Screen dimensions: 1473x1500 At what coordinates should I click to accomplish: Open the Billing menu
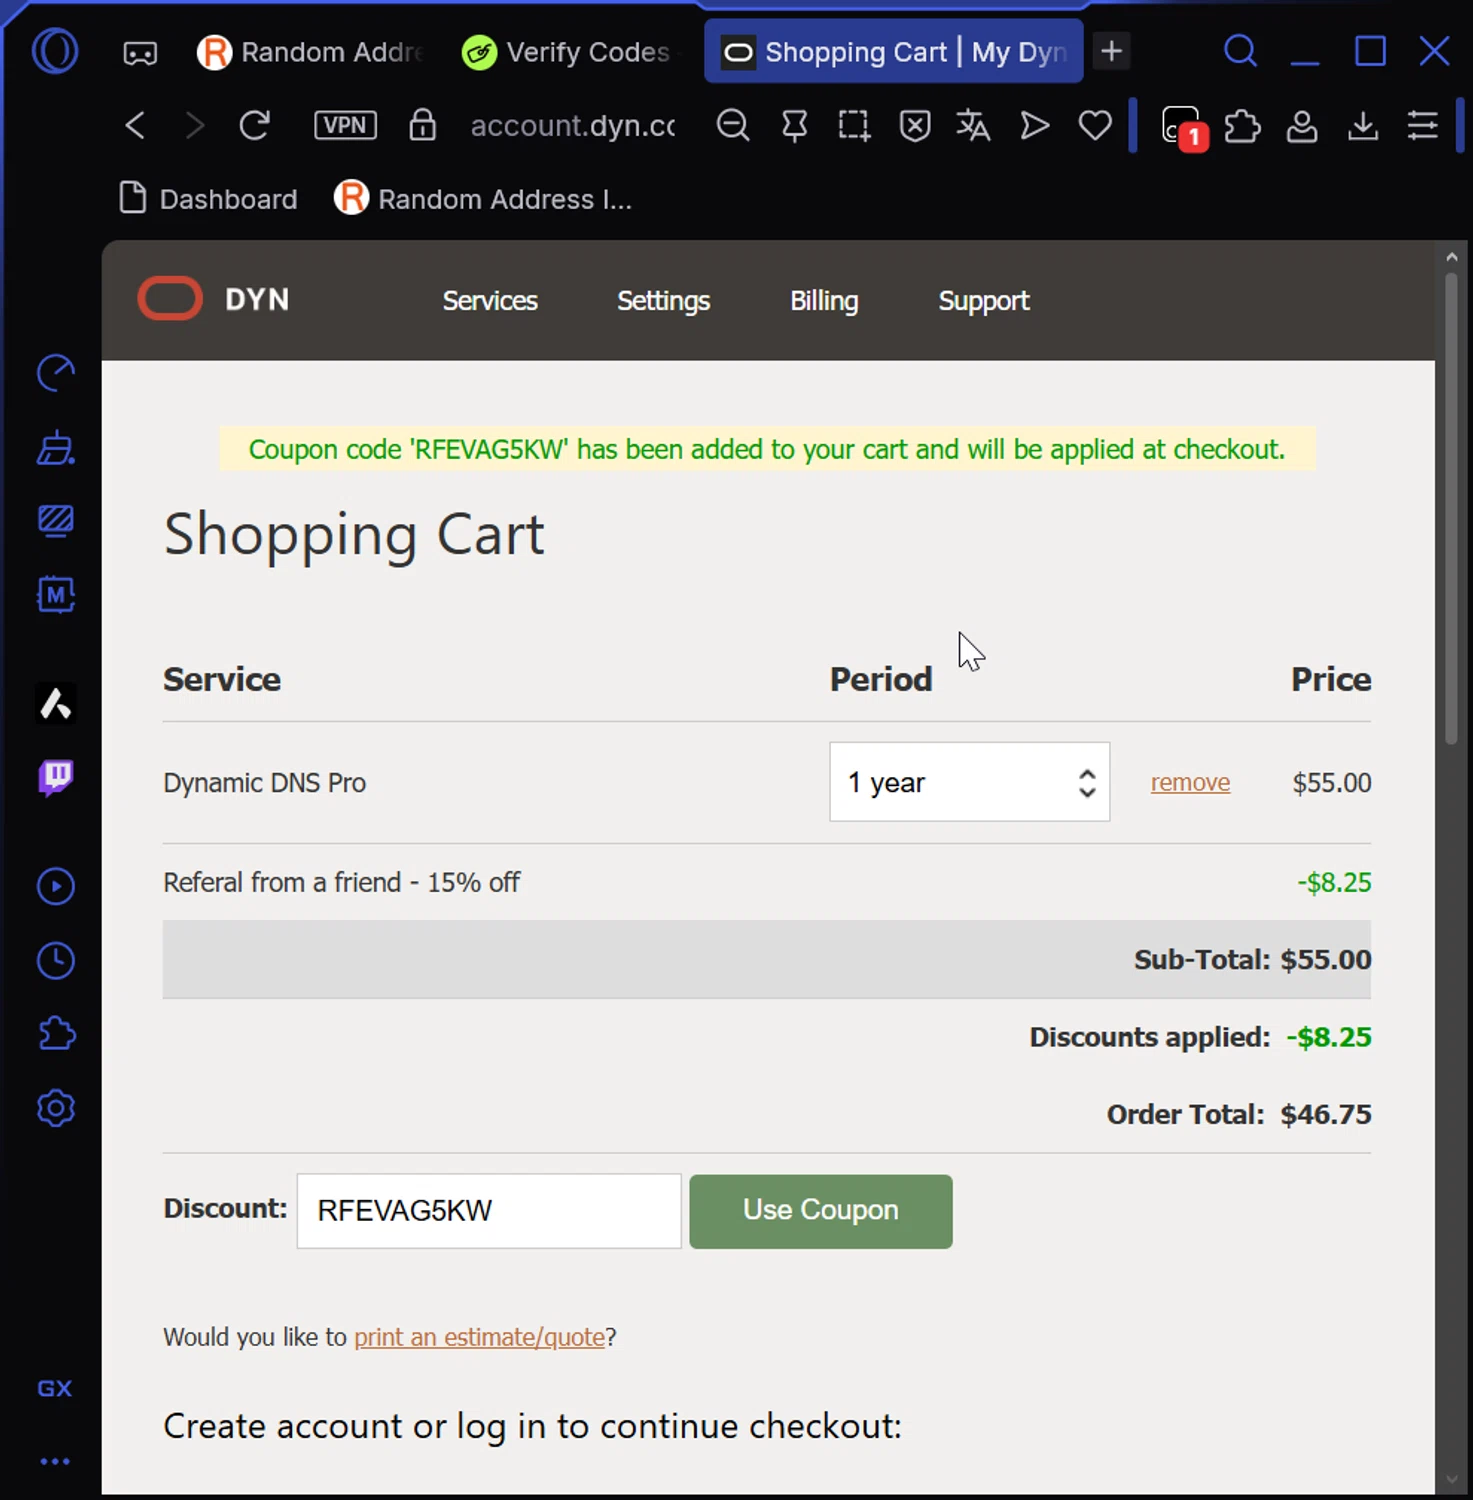[x=824, y=300]
